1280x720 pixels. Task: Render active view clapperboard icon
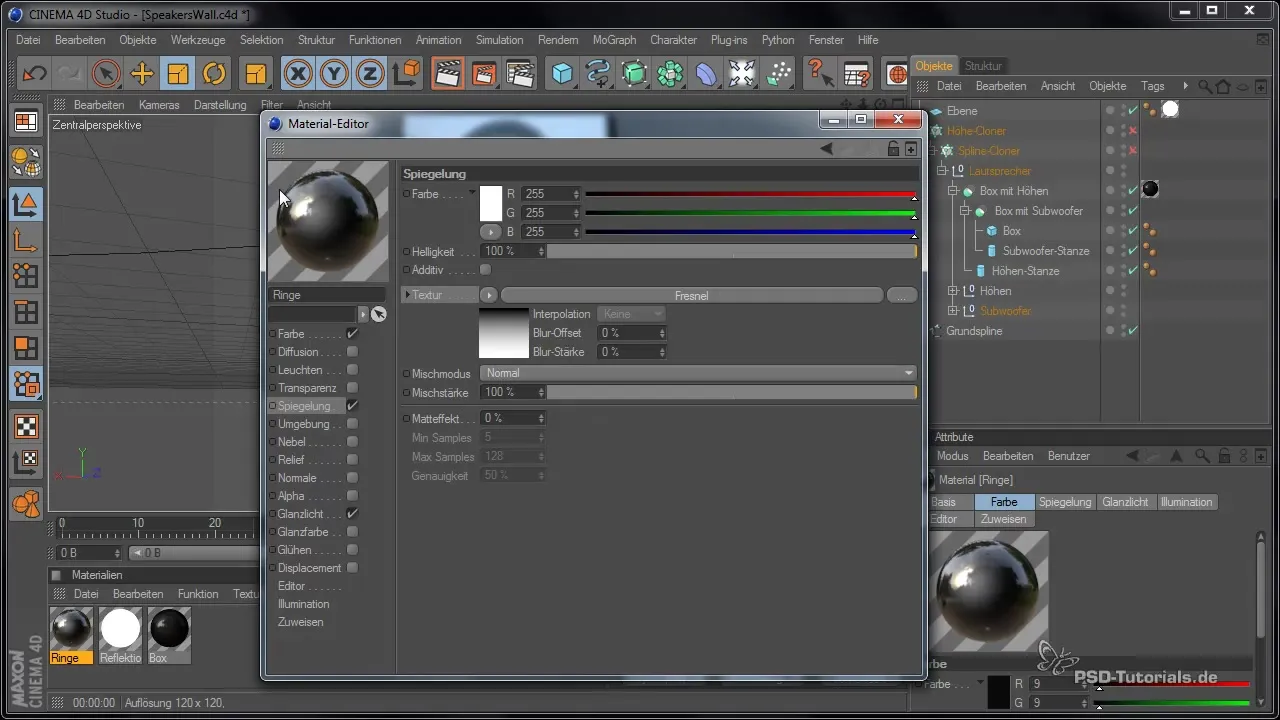[448, 74]
